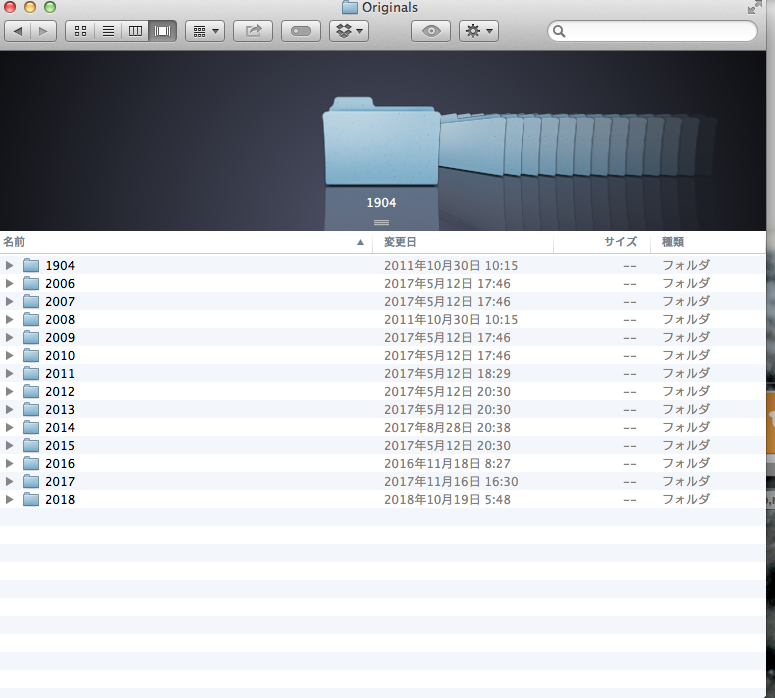Click the 2015 row folder icon

pyautogui.click(x=31, y=445)
